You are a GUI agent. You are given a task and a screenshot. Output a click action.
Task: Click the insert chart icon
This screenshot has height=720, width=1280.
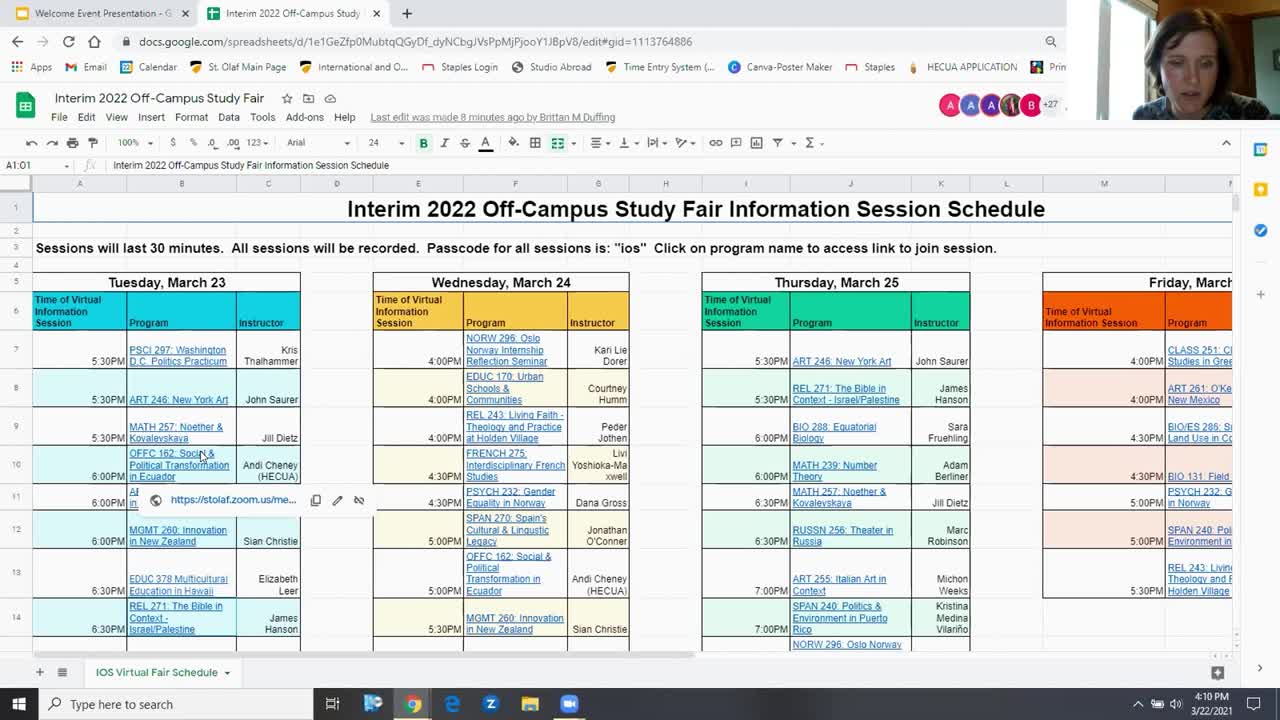(x=756, y=143)
